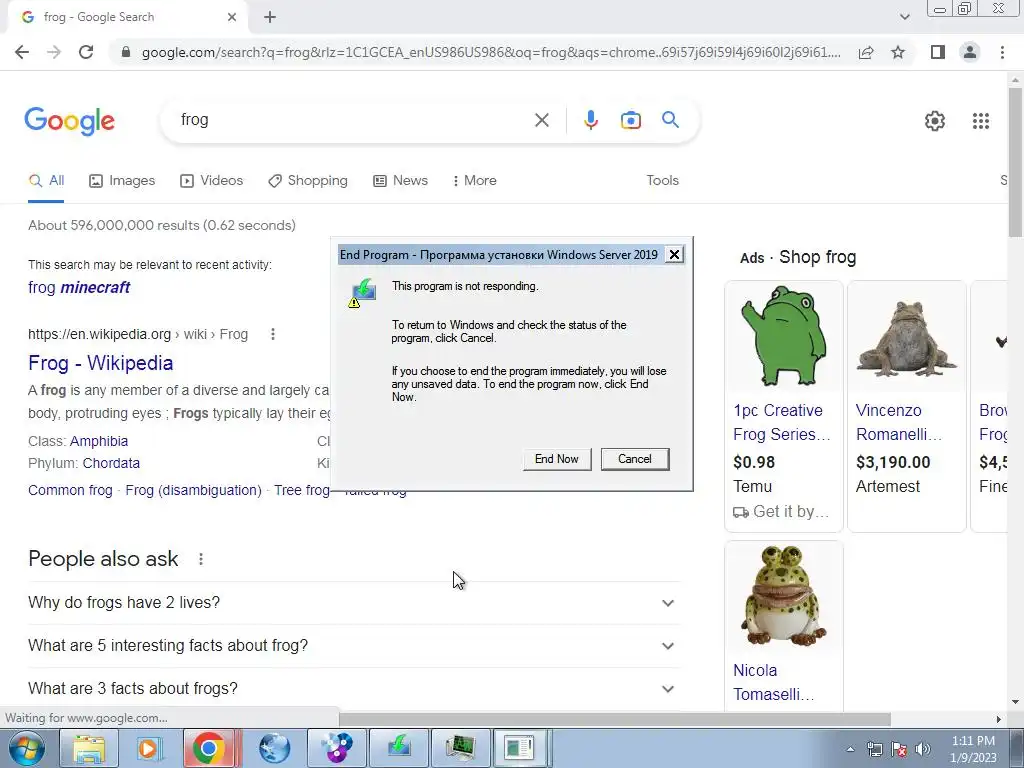Open the Google apps grid icon

tap(980, 121)
